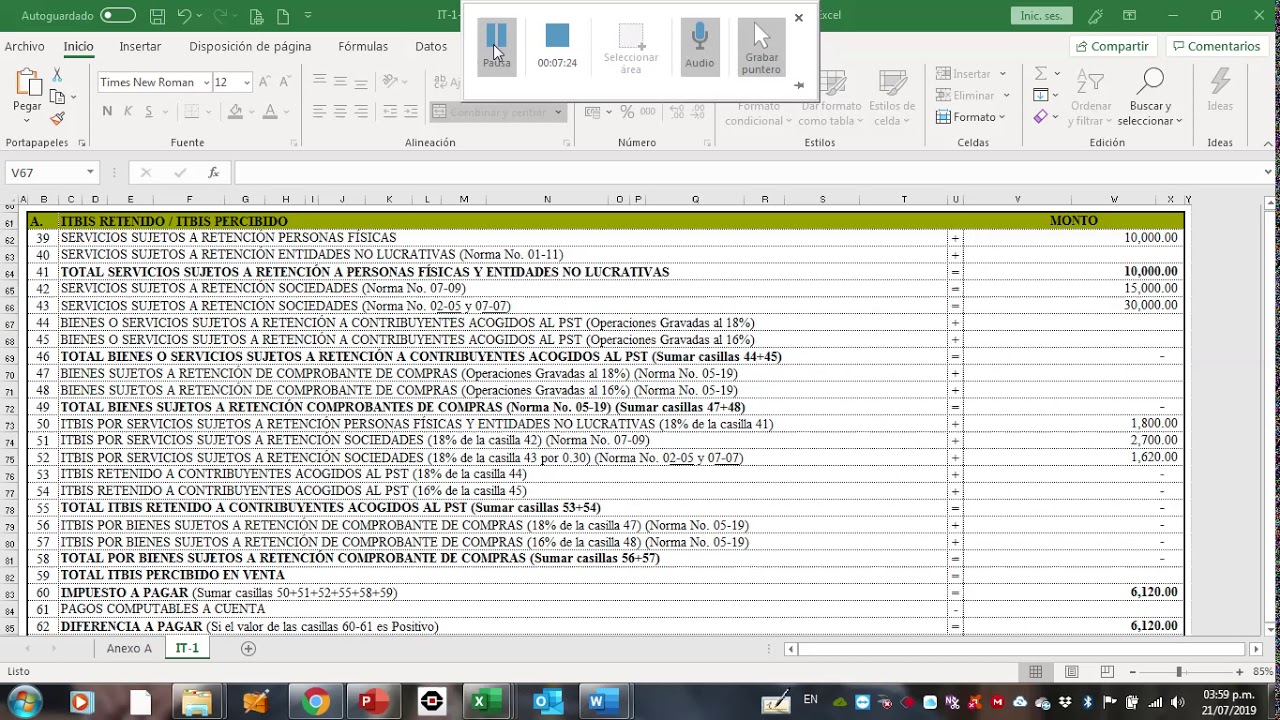Open Formato condicional dropdown
This screenshot has height=720, width=1280.
758,113
